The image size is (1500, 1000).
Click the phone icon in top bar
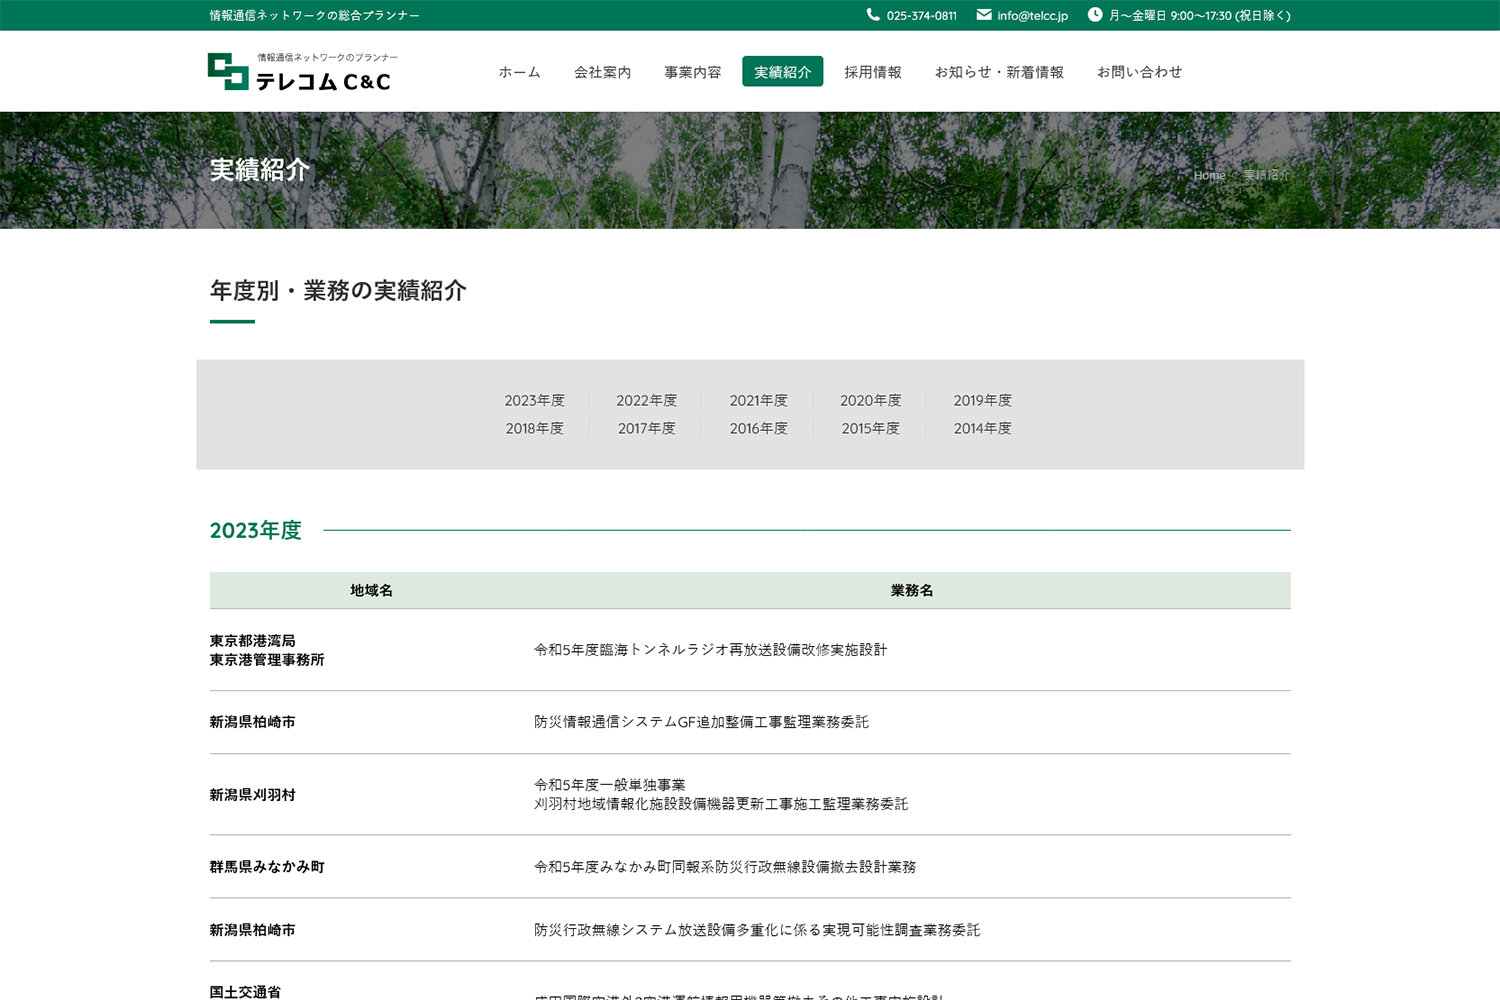coord(873,15)
